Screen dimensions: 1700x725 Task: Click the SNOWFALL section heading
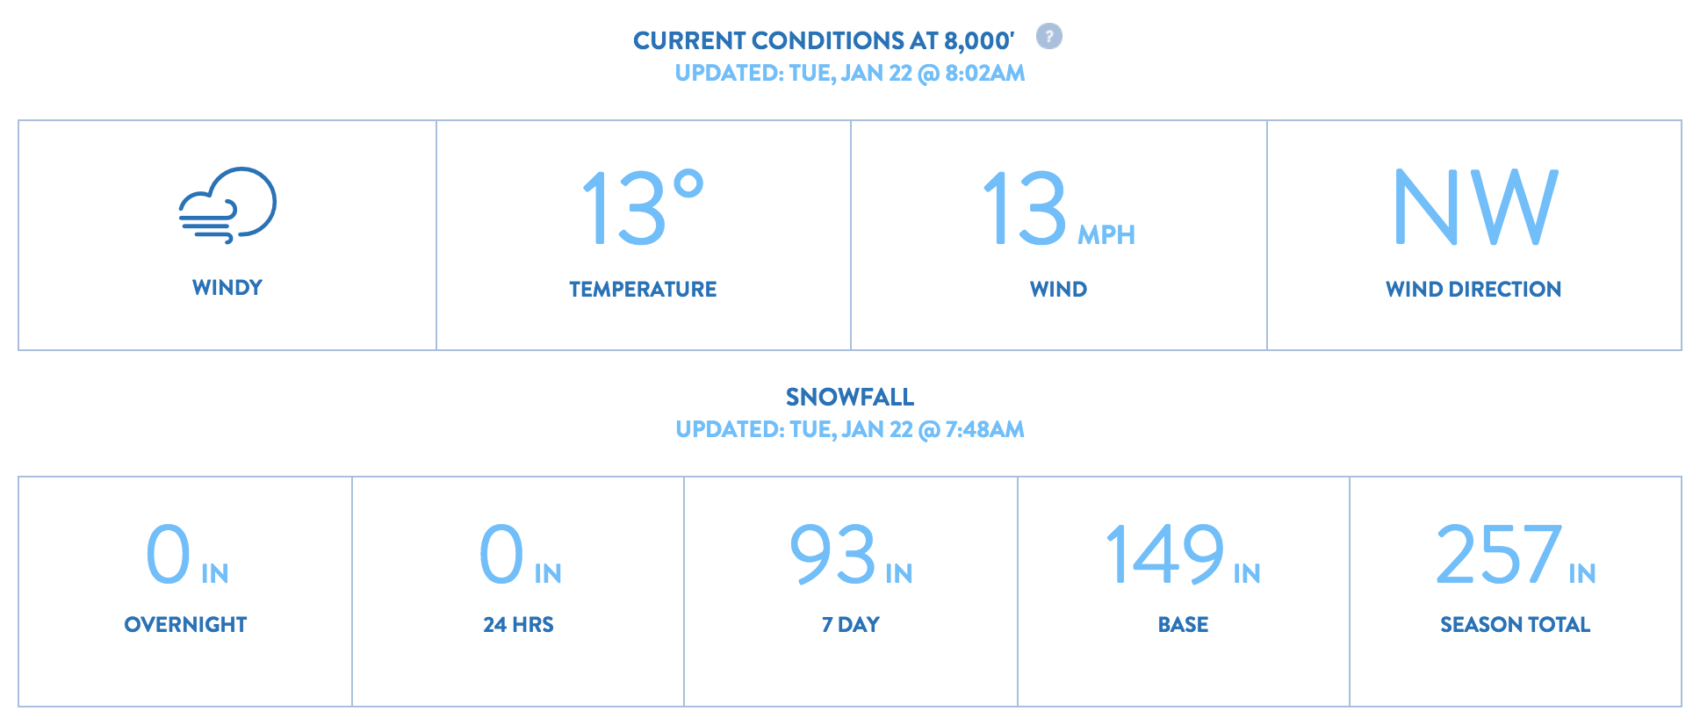(850, 397)
